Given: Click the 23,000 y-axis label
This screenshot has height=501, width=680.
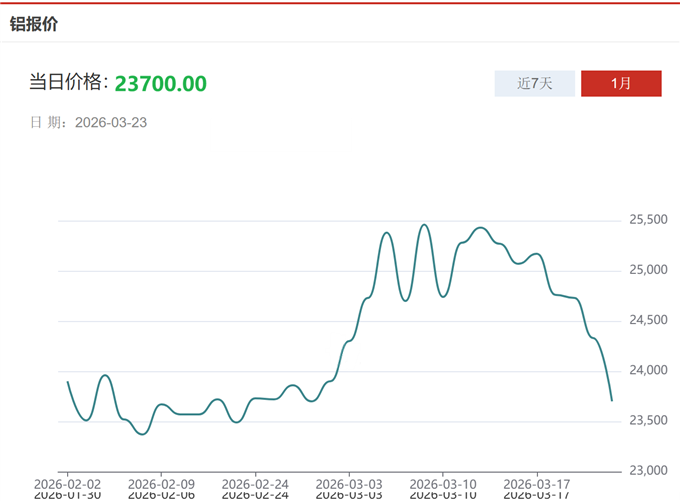Looking at the screenshot, I should (x=648, y=471).
